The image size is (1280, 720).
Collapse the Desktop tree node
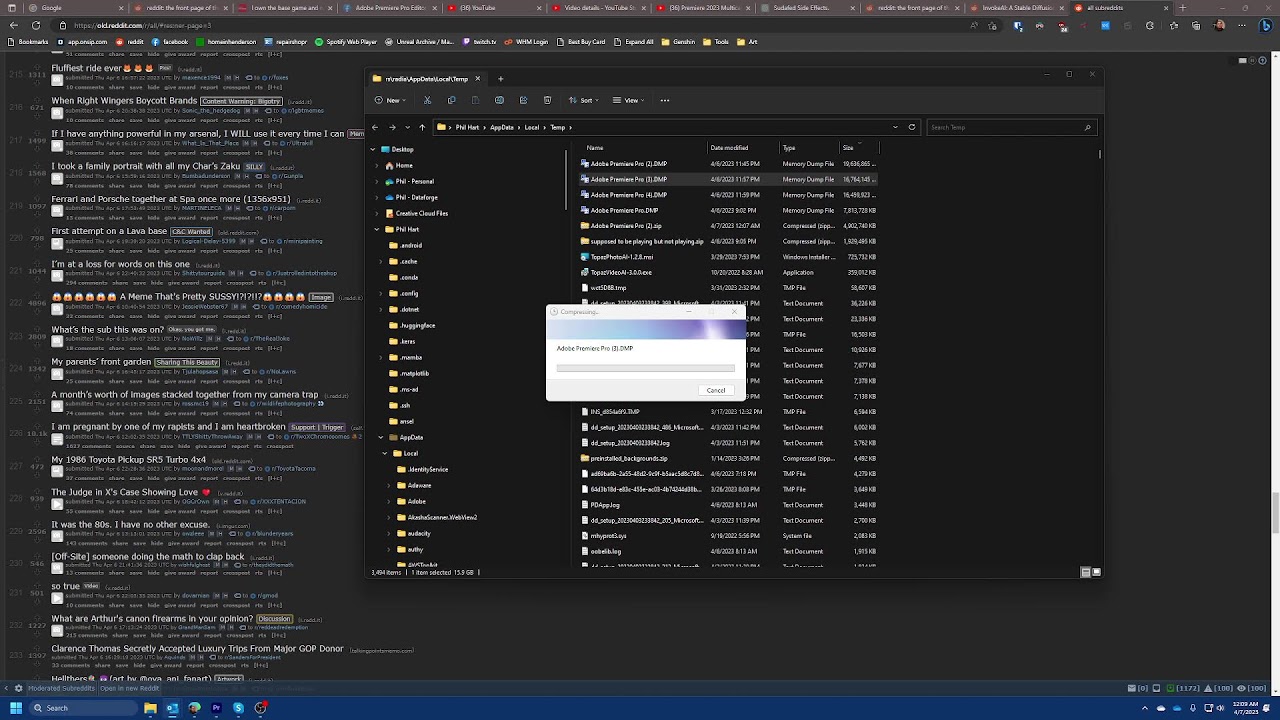coord(373,149)
